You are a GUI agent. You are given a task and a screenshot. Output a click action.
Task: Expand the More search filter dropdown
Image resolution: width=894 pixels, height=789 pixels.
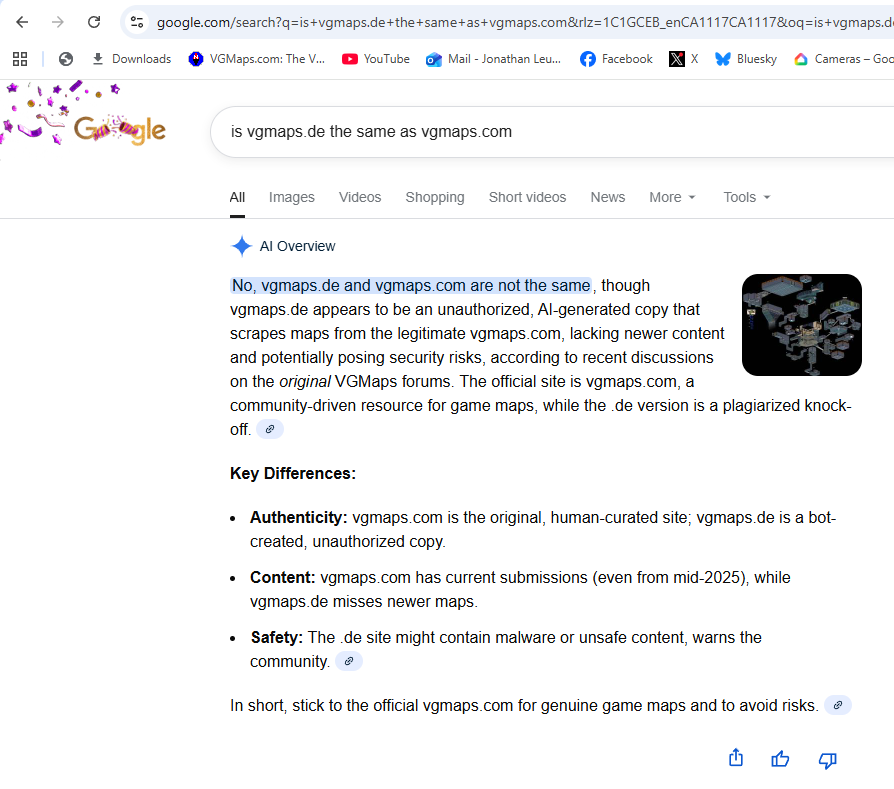(672, 197)
